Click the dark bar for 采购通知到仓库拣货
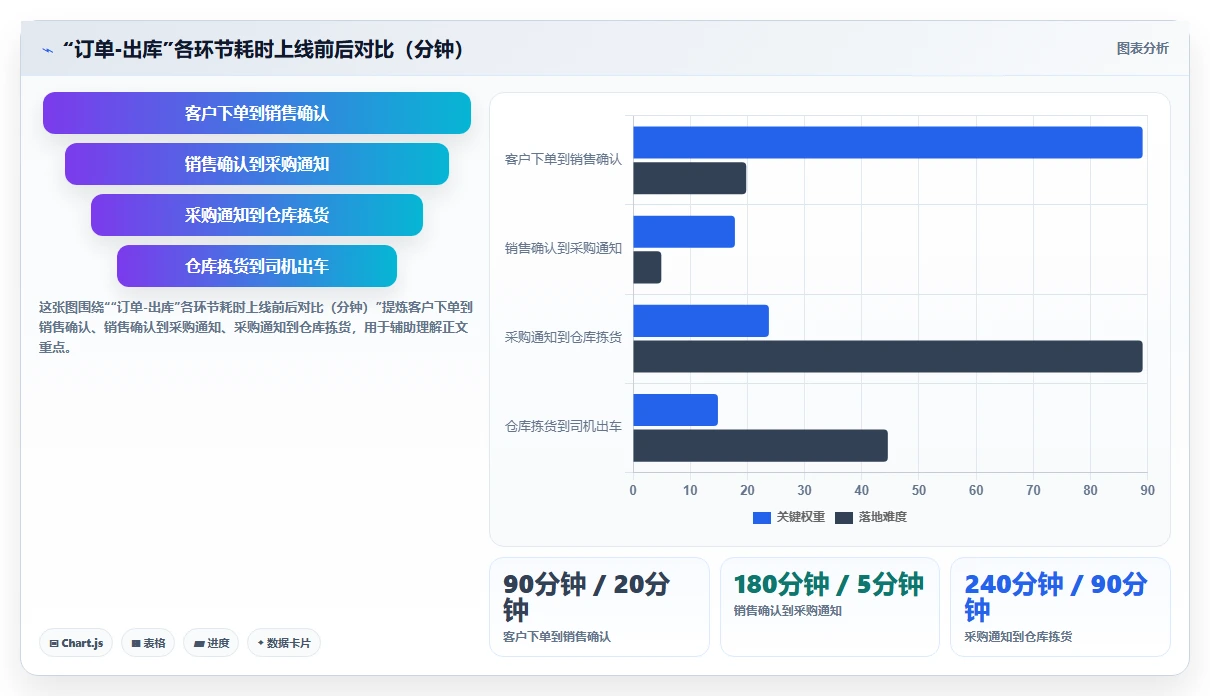Screen dimensions: 1210x696 (887, 356)
